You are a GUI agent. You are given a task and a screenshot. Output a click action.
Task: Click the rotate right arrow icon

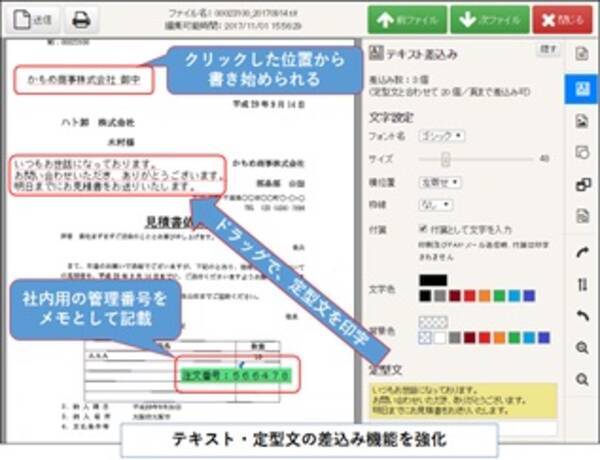point(582,253)
